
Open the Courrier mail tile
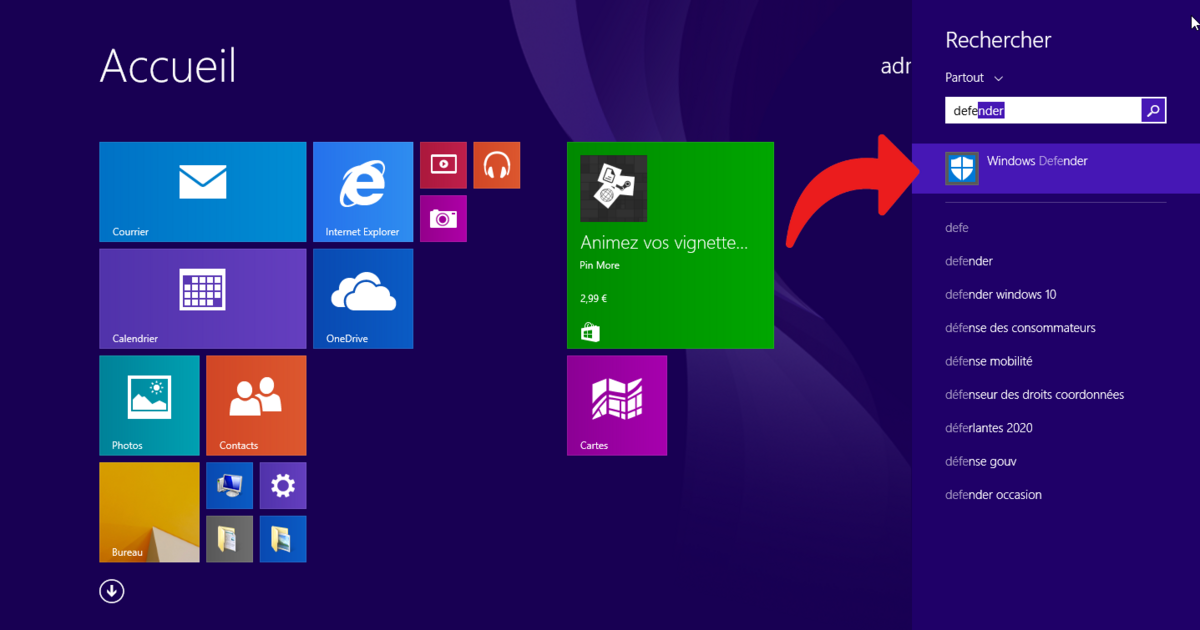(203, 192)
